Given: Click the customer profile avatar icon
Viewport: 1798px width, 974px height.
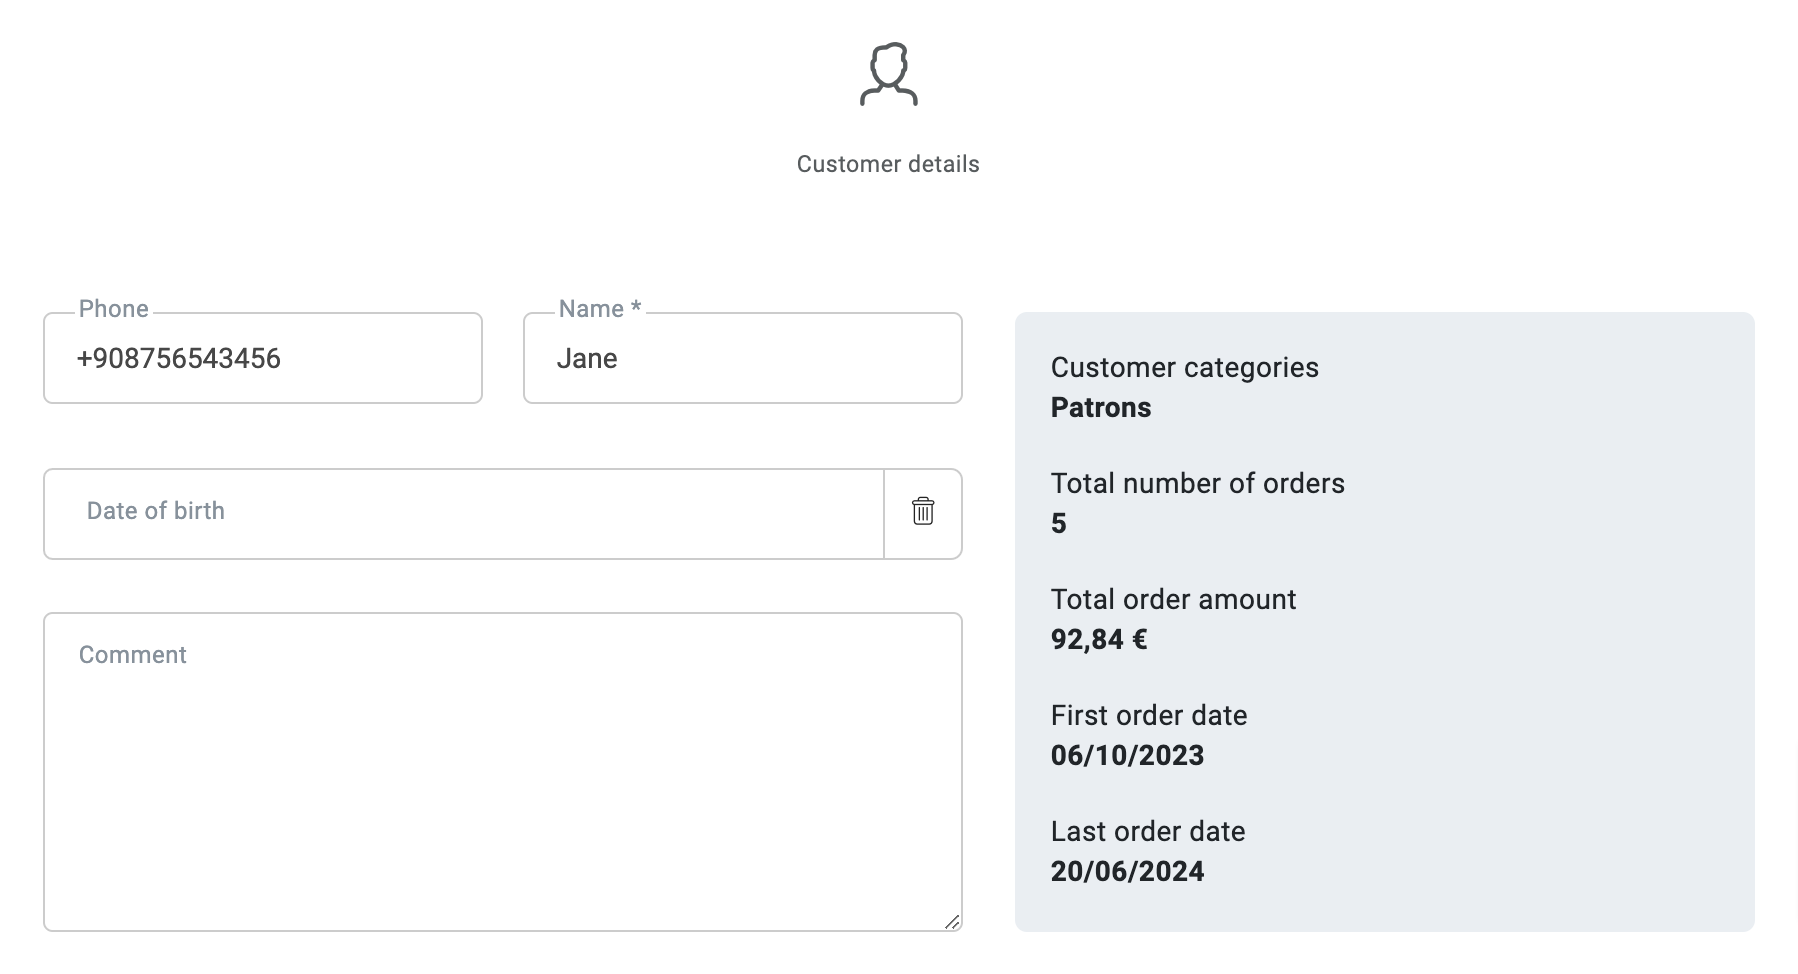Looking at the screenshot, I should (x=888, y=74).
